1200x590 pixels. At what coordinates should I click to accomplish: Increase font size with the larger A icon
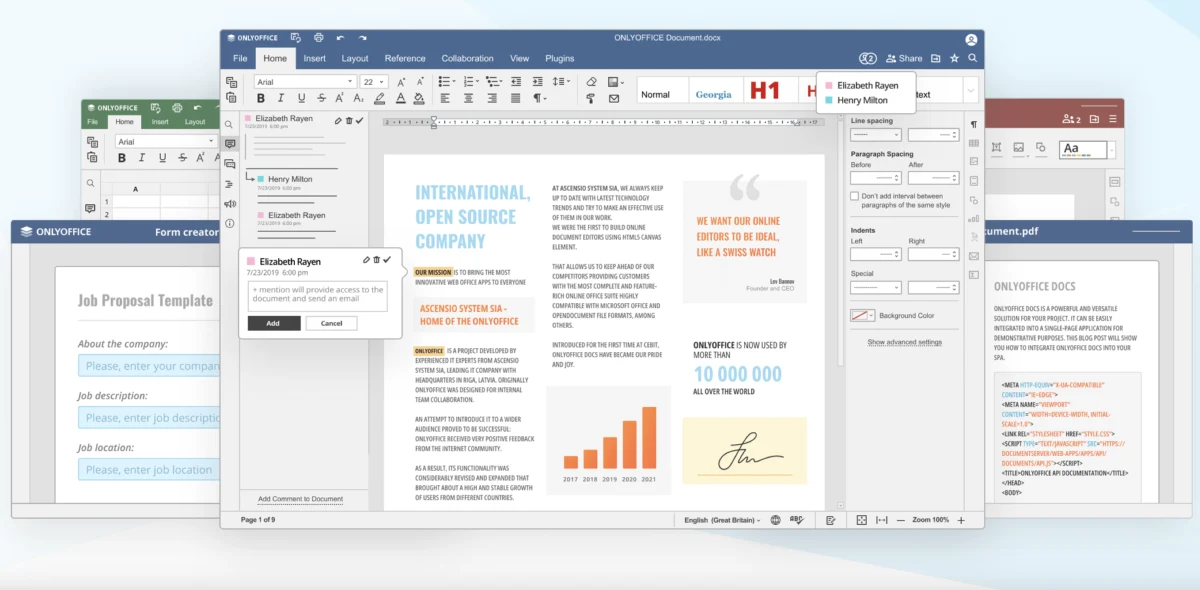401,82
